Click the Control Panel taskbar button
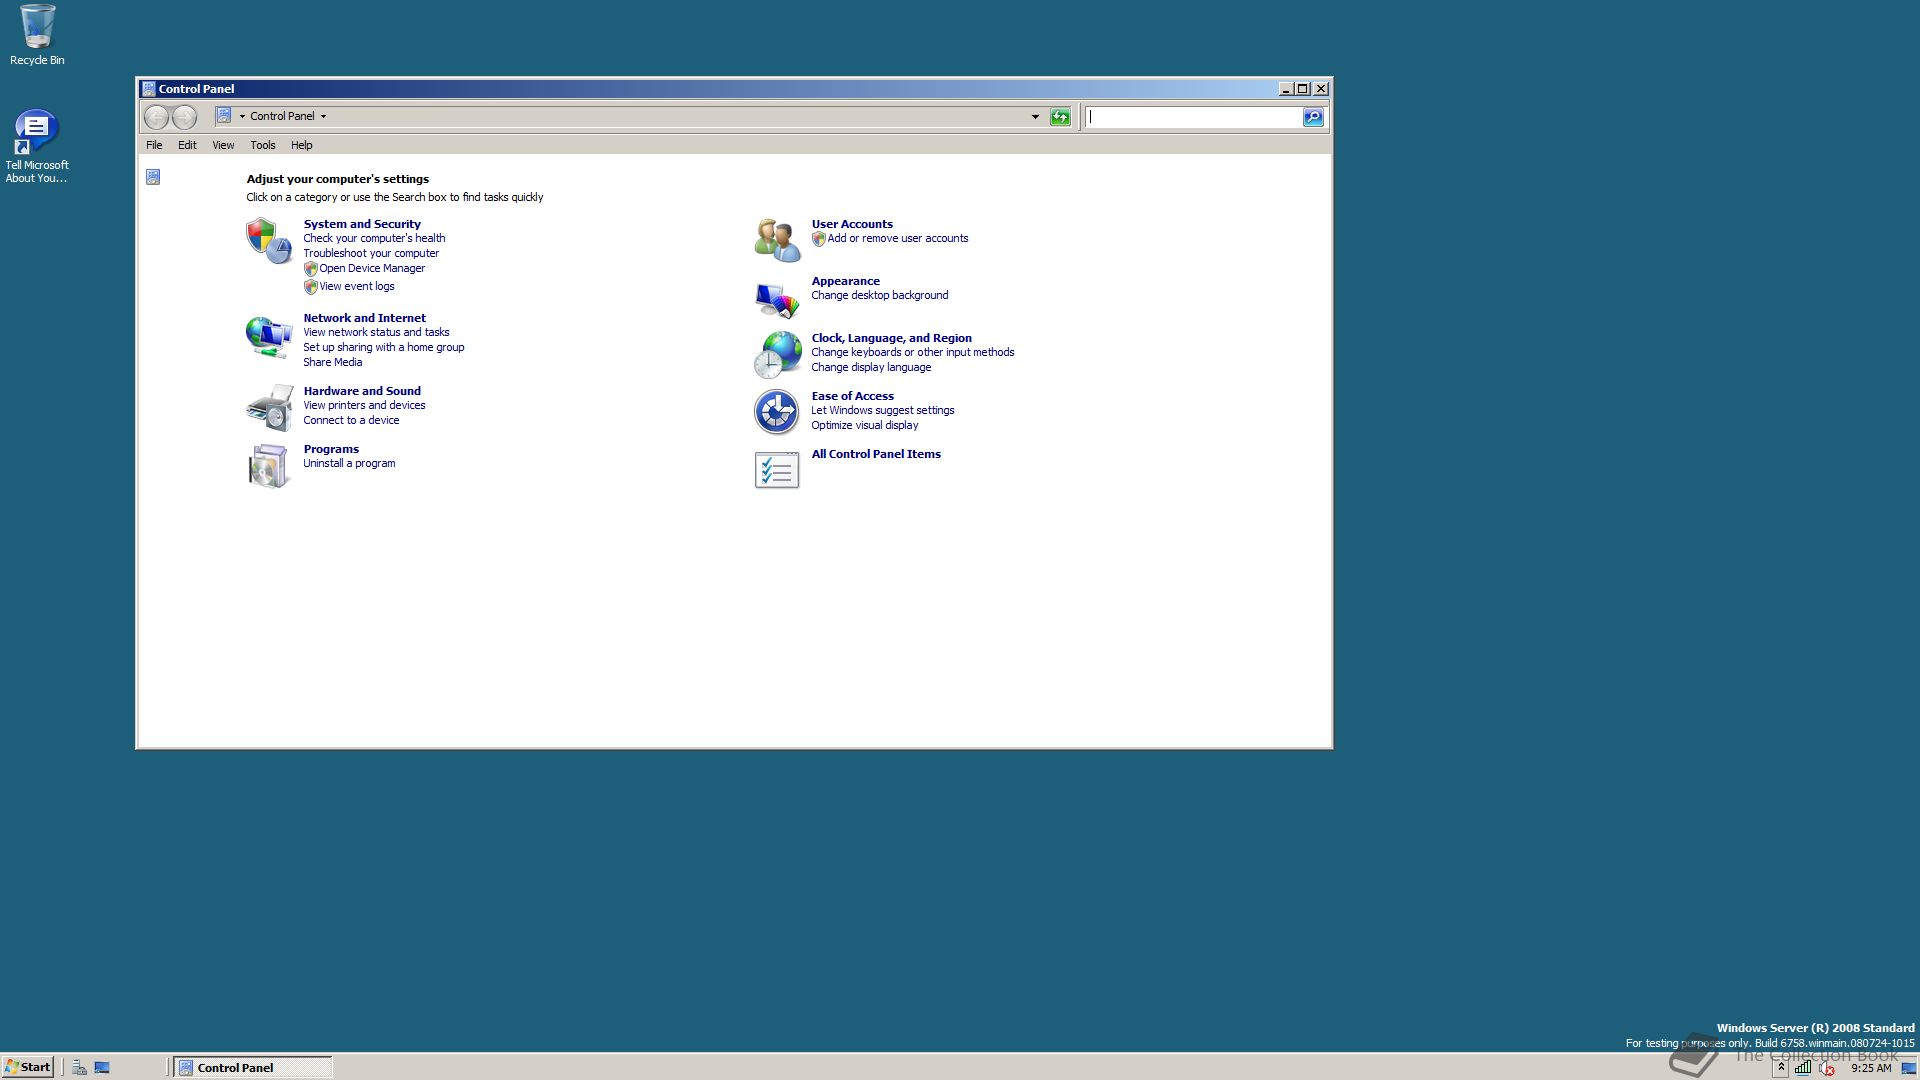The height and width of the screenshot is (1080, 1920). (x=253, y=1067)
